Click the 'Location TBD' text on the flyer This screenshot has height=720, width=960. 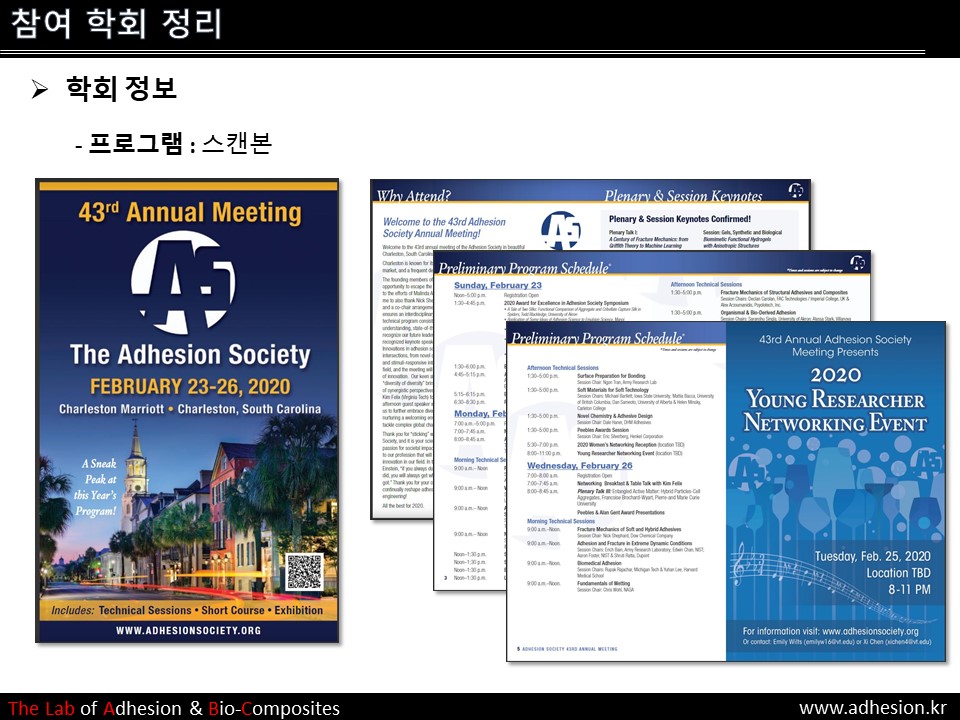pos(898,573)
